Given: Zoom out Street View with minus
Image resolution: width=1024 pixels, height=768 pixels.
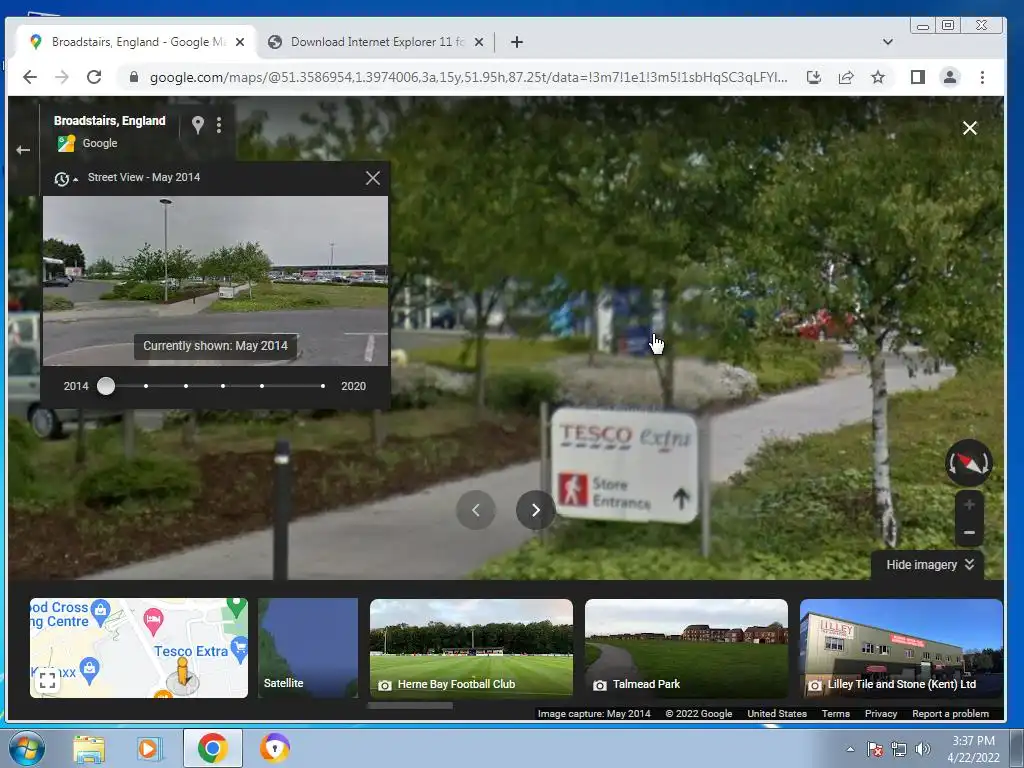Looking at the screenshot, I should coord(969,533).
